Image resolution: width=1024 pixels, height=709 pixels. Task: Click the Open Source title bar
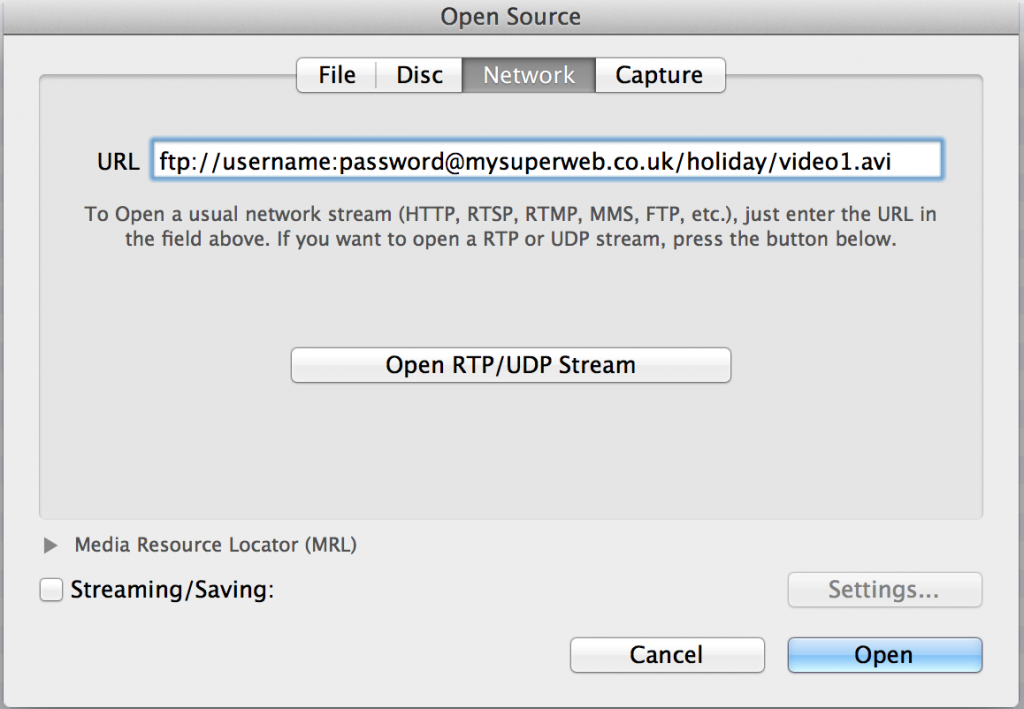[511, 16]
